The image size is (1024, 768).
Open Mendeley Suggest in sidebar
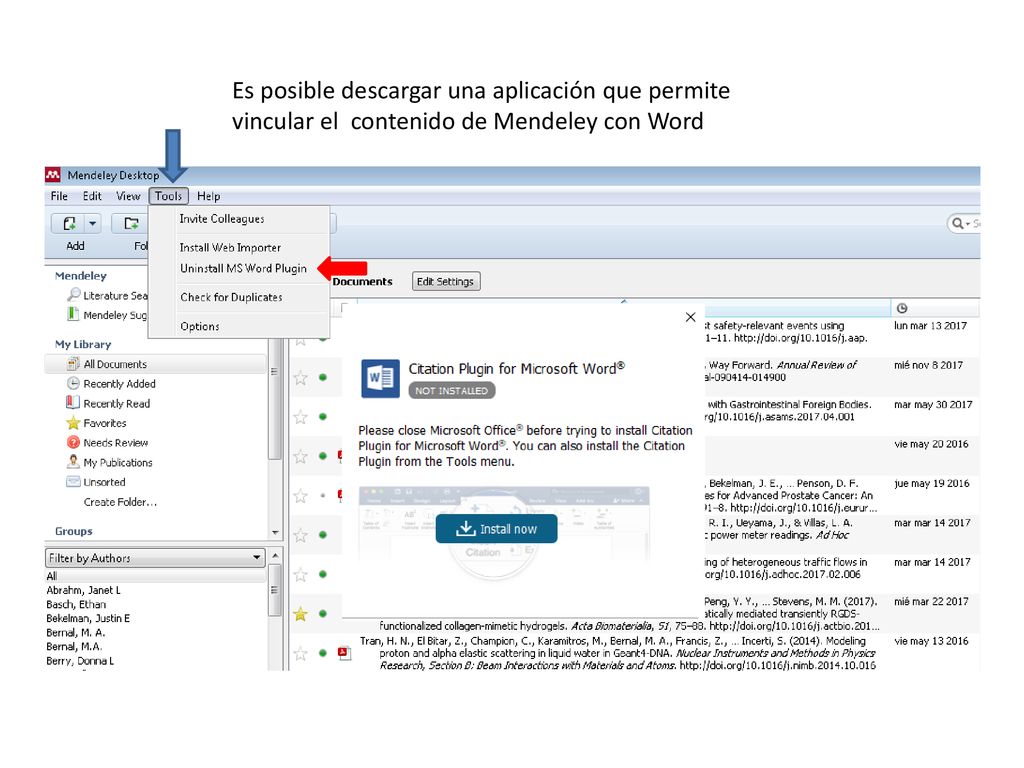[108, 315]
